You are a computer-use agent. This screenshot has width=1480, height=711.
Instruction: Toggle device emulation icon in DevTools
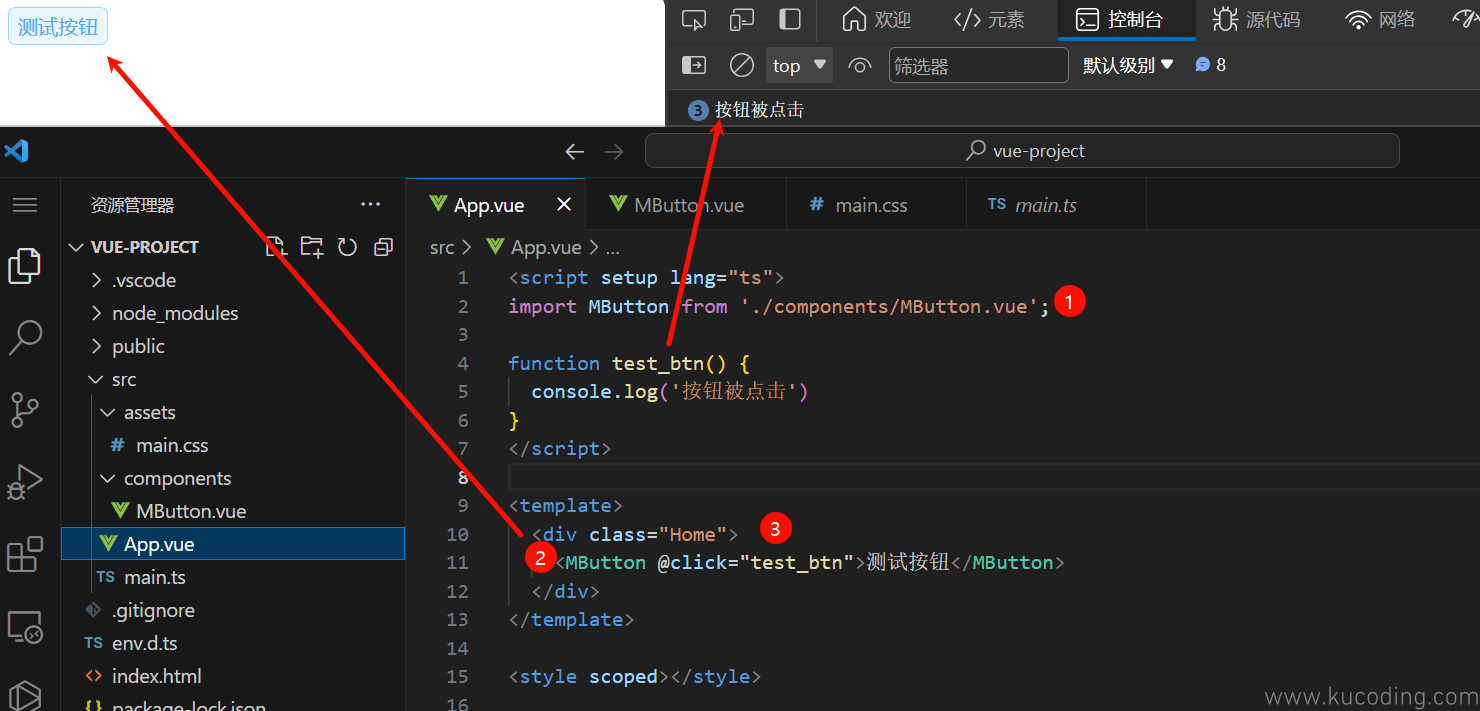(741, 19)
